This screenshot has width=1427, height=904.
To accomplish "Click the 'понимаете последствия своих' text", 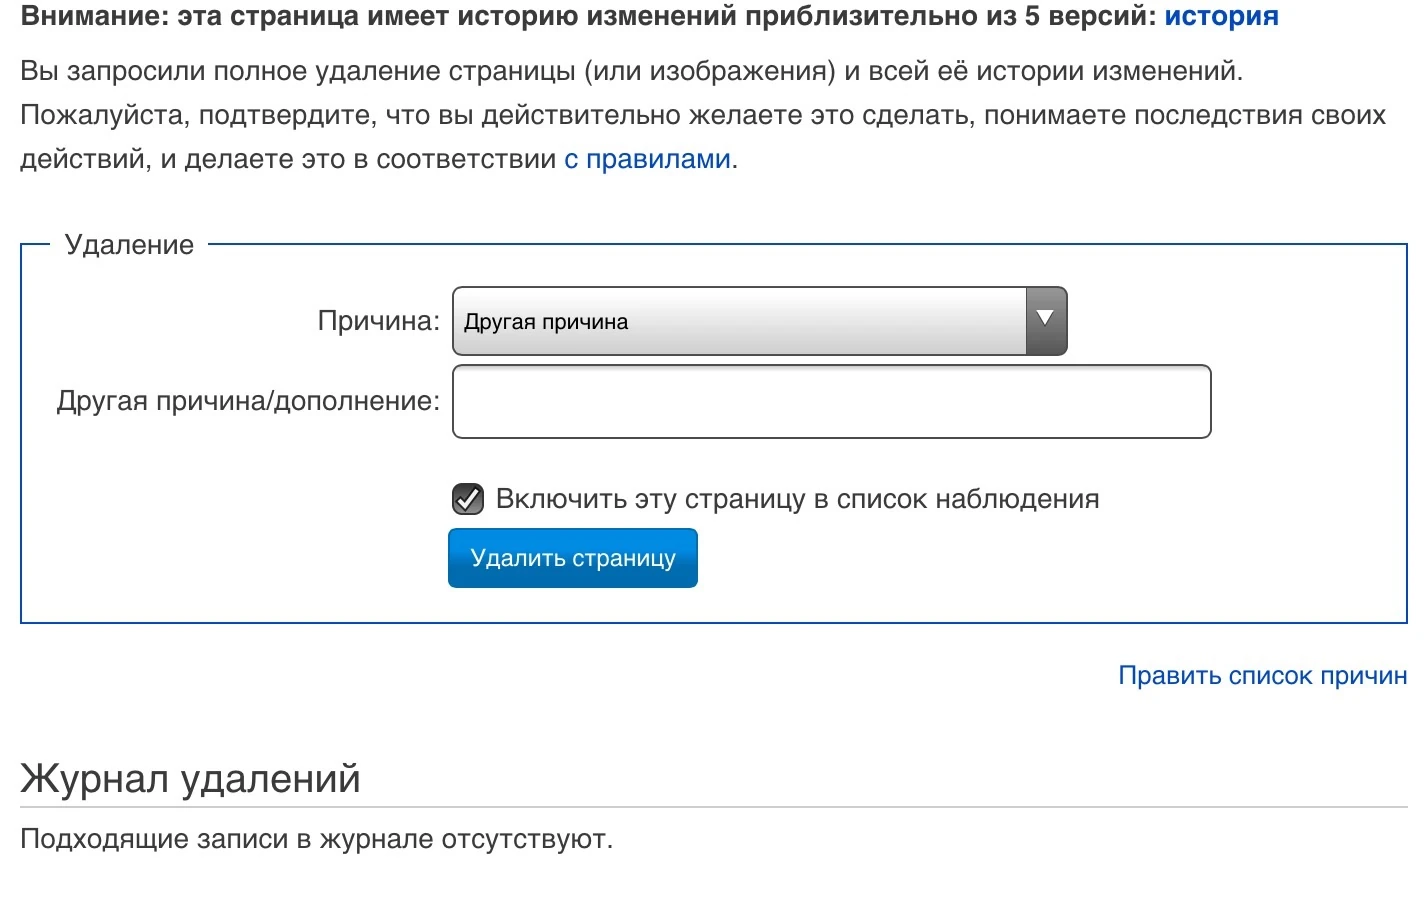I will [1184, 115].
